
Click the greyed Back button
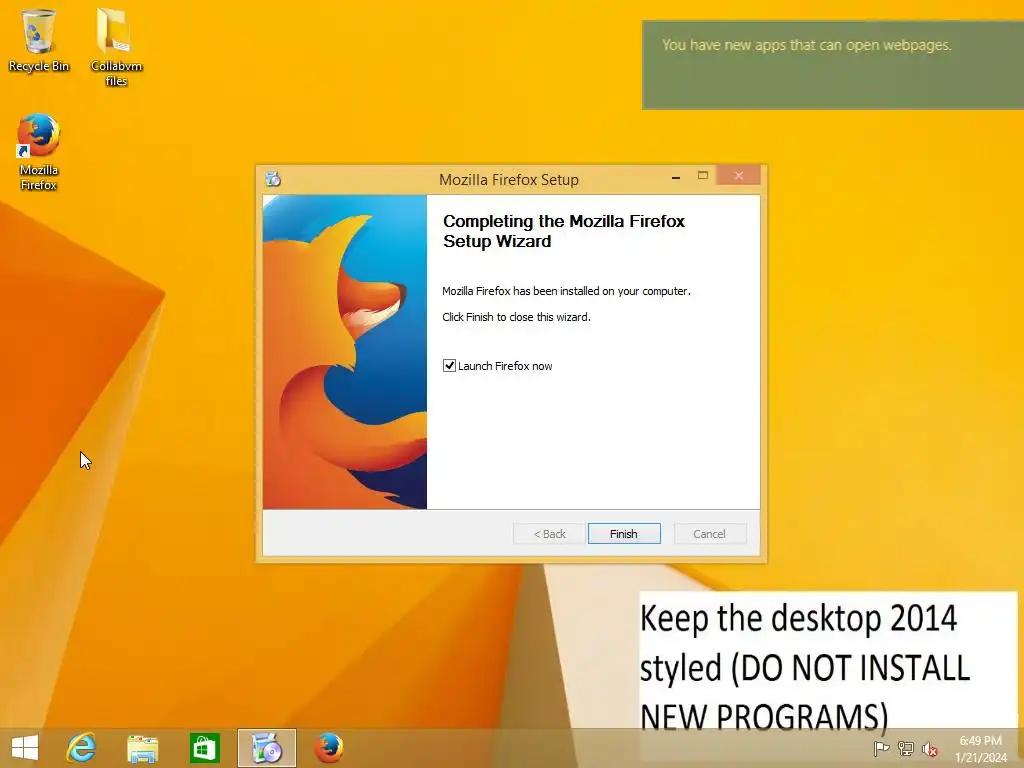coord(549,534)
